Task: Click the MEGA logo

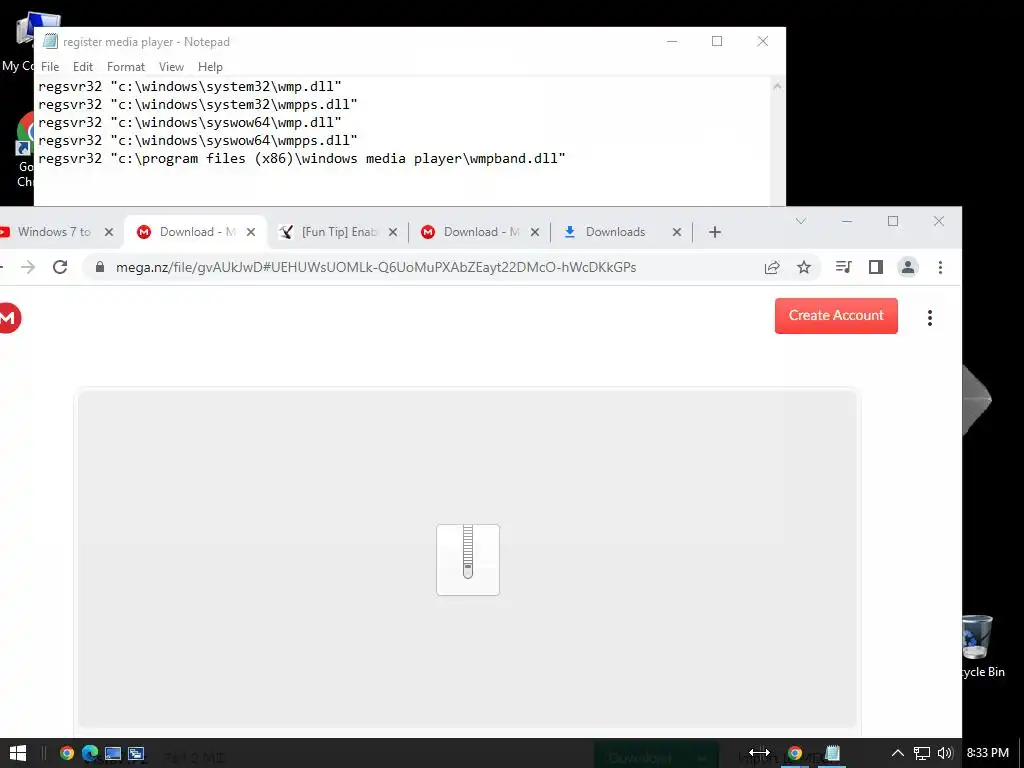Action: tap(8, 318)
